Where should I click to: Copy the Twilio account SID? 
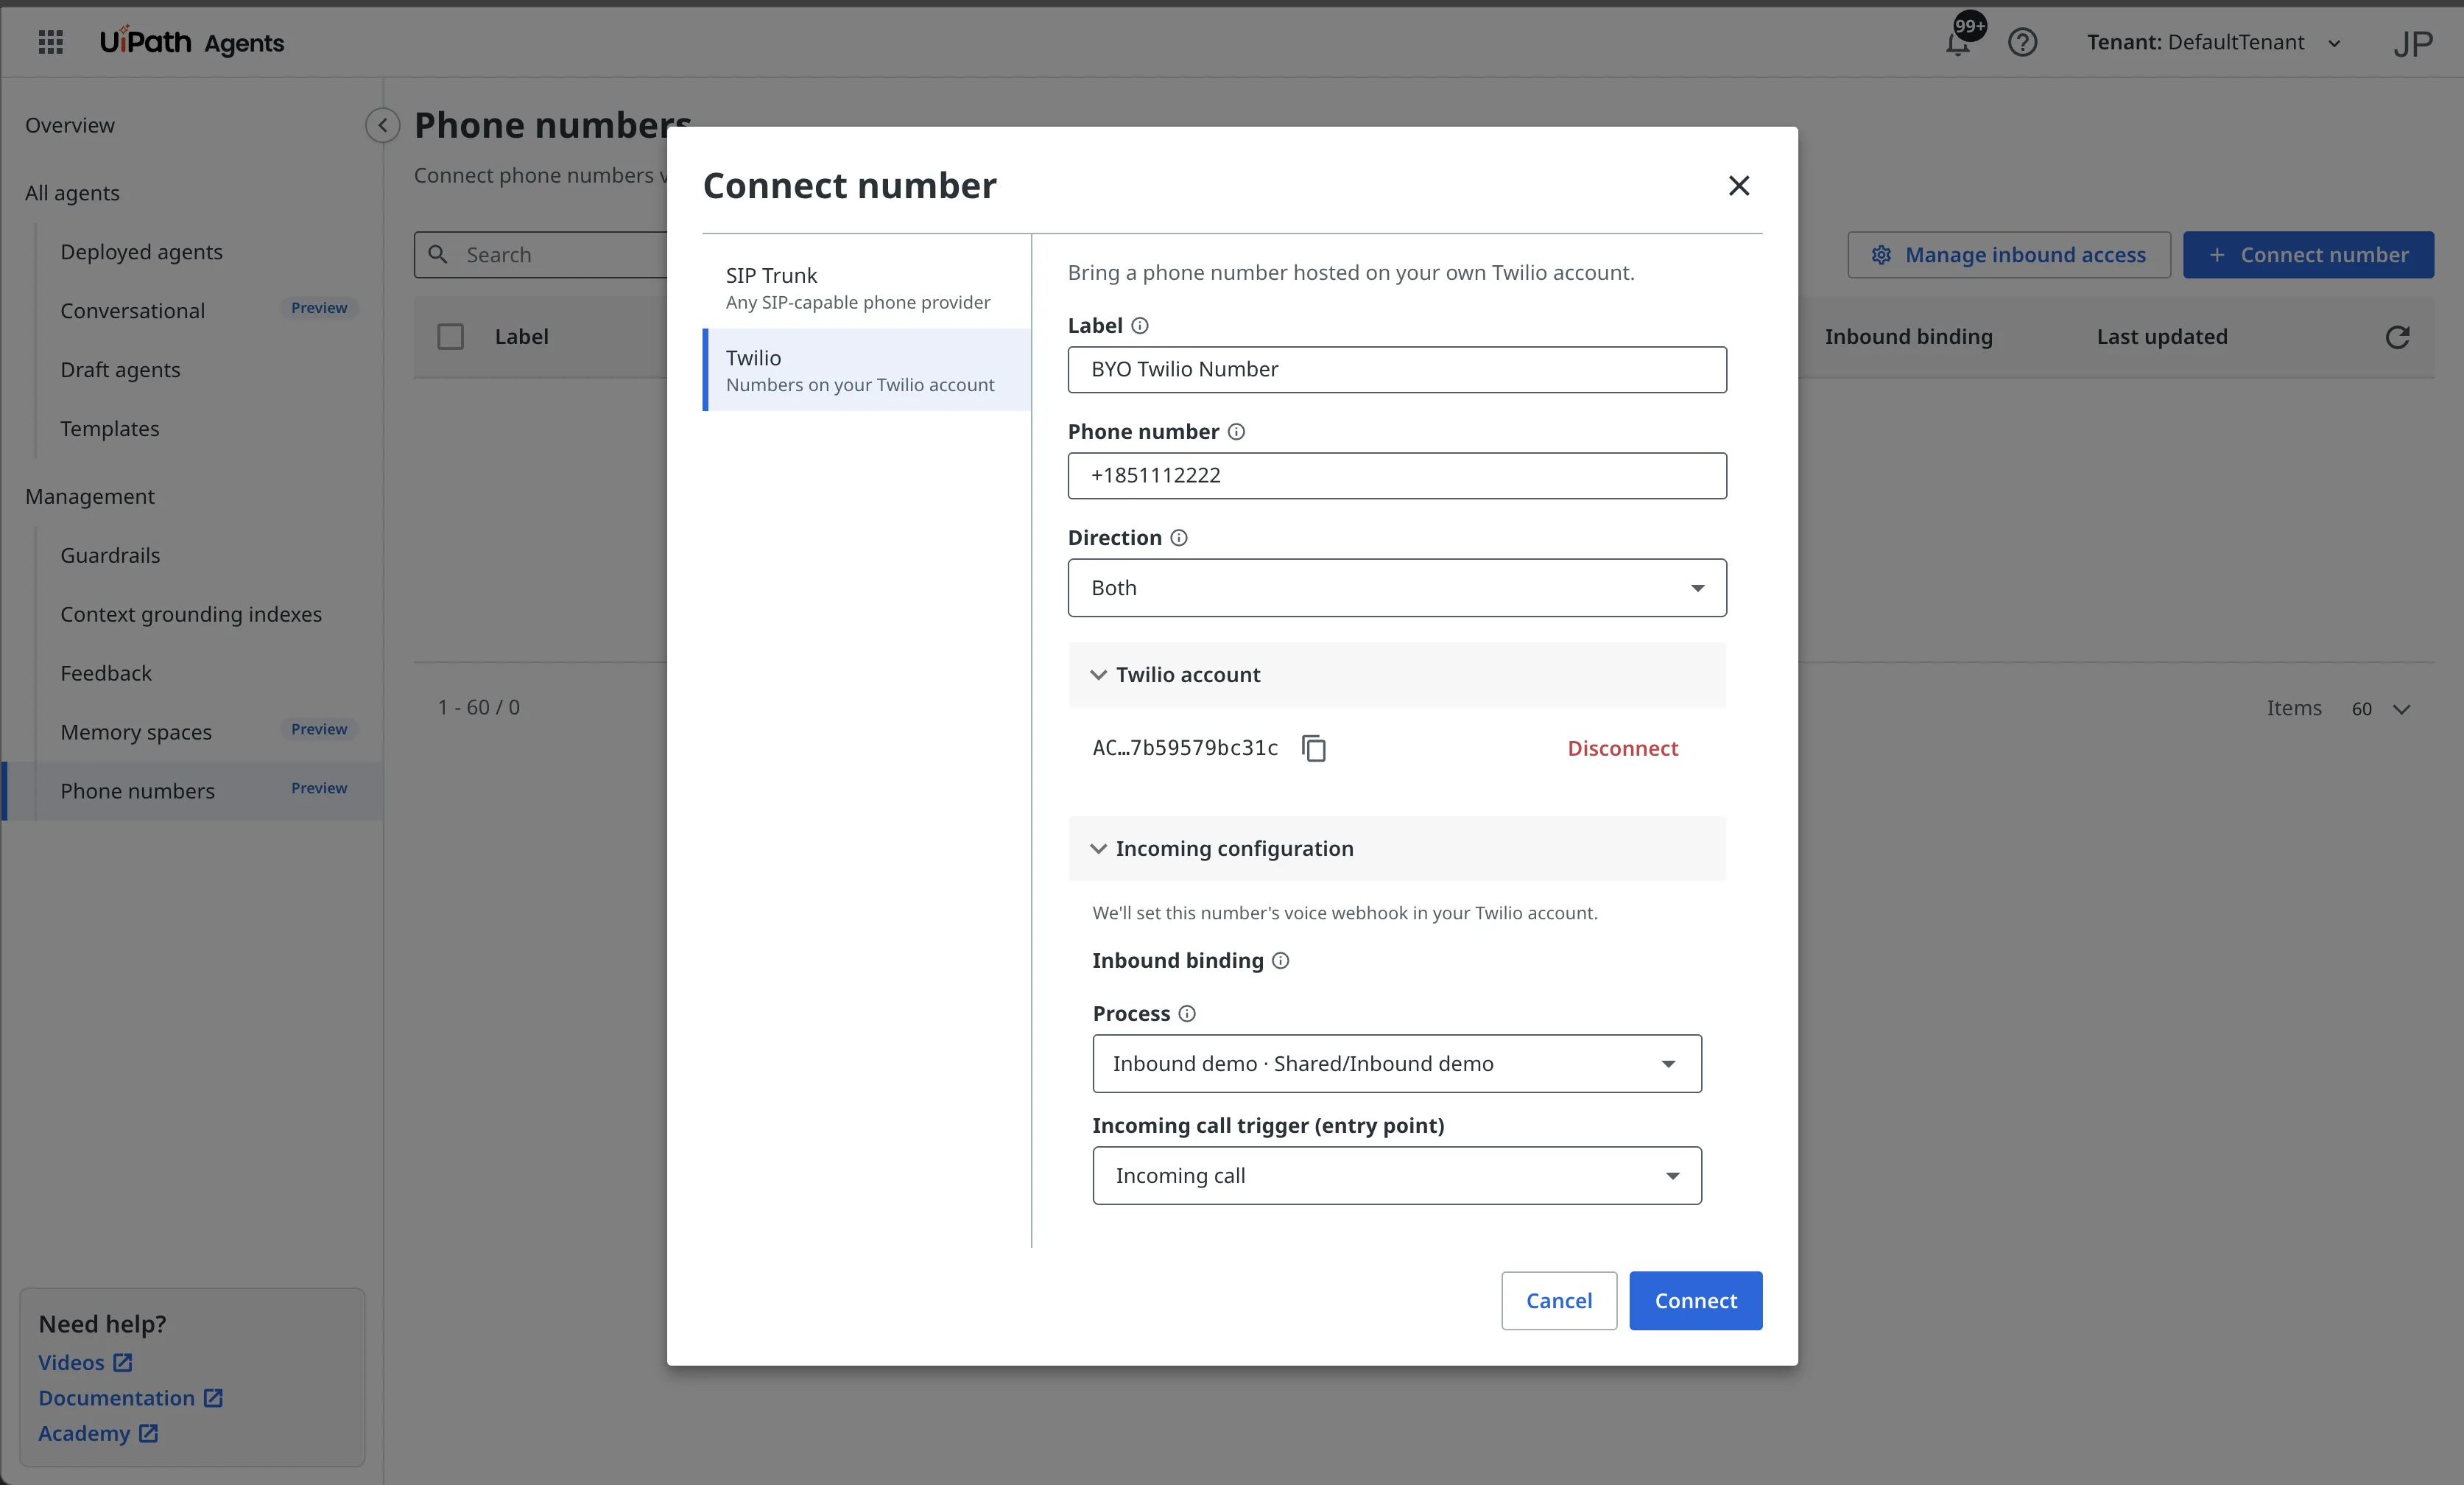coord(1314,748)
